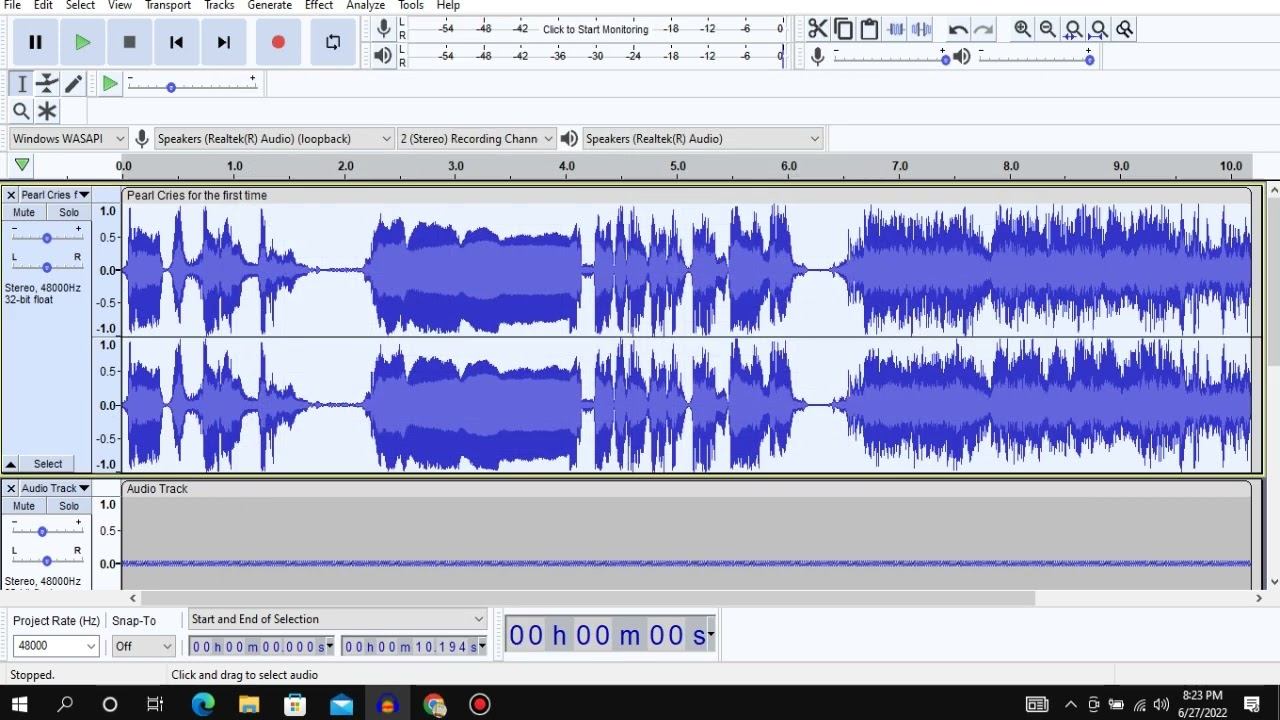Open Microsoft Edge from taskbar
The height and width of the screenshot is (720, 1280).
[203, 704]
